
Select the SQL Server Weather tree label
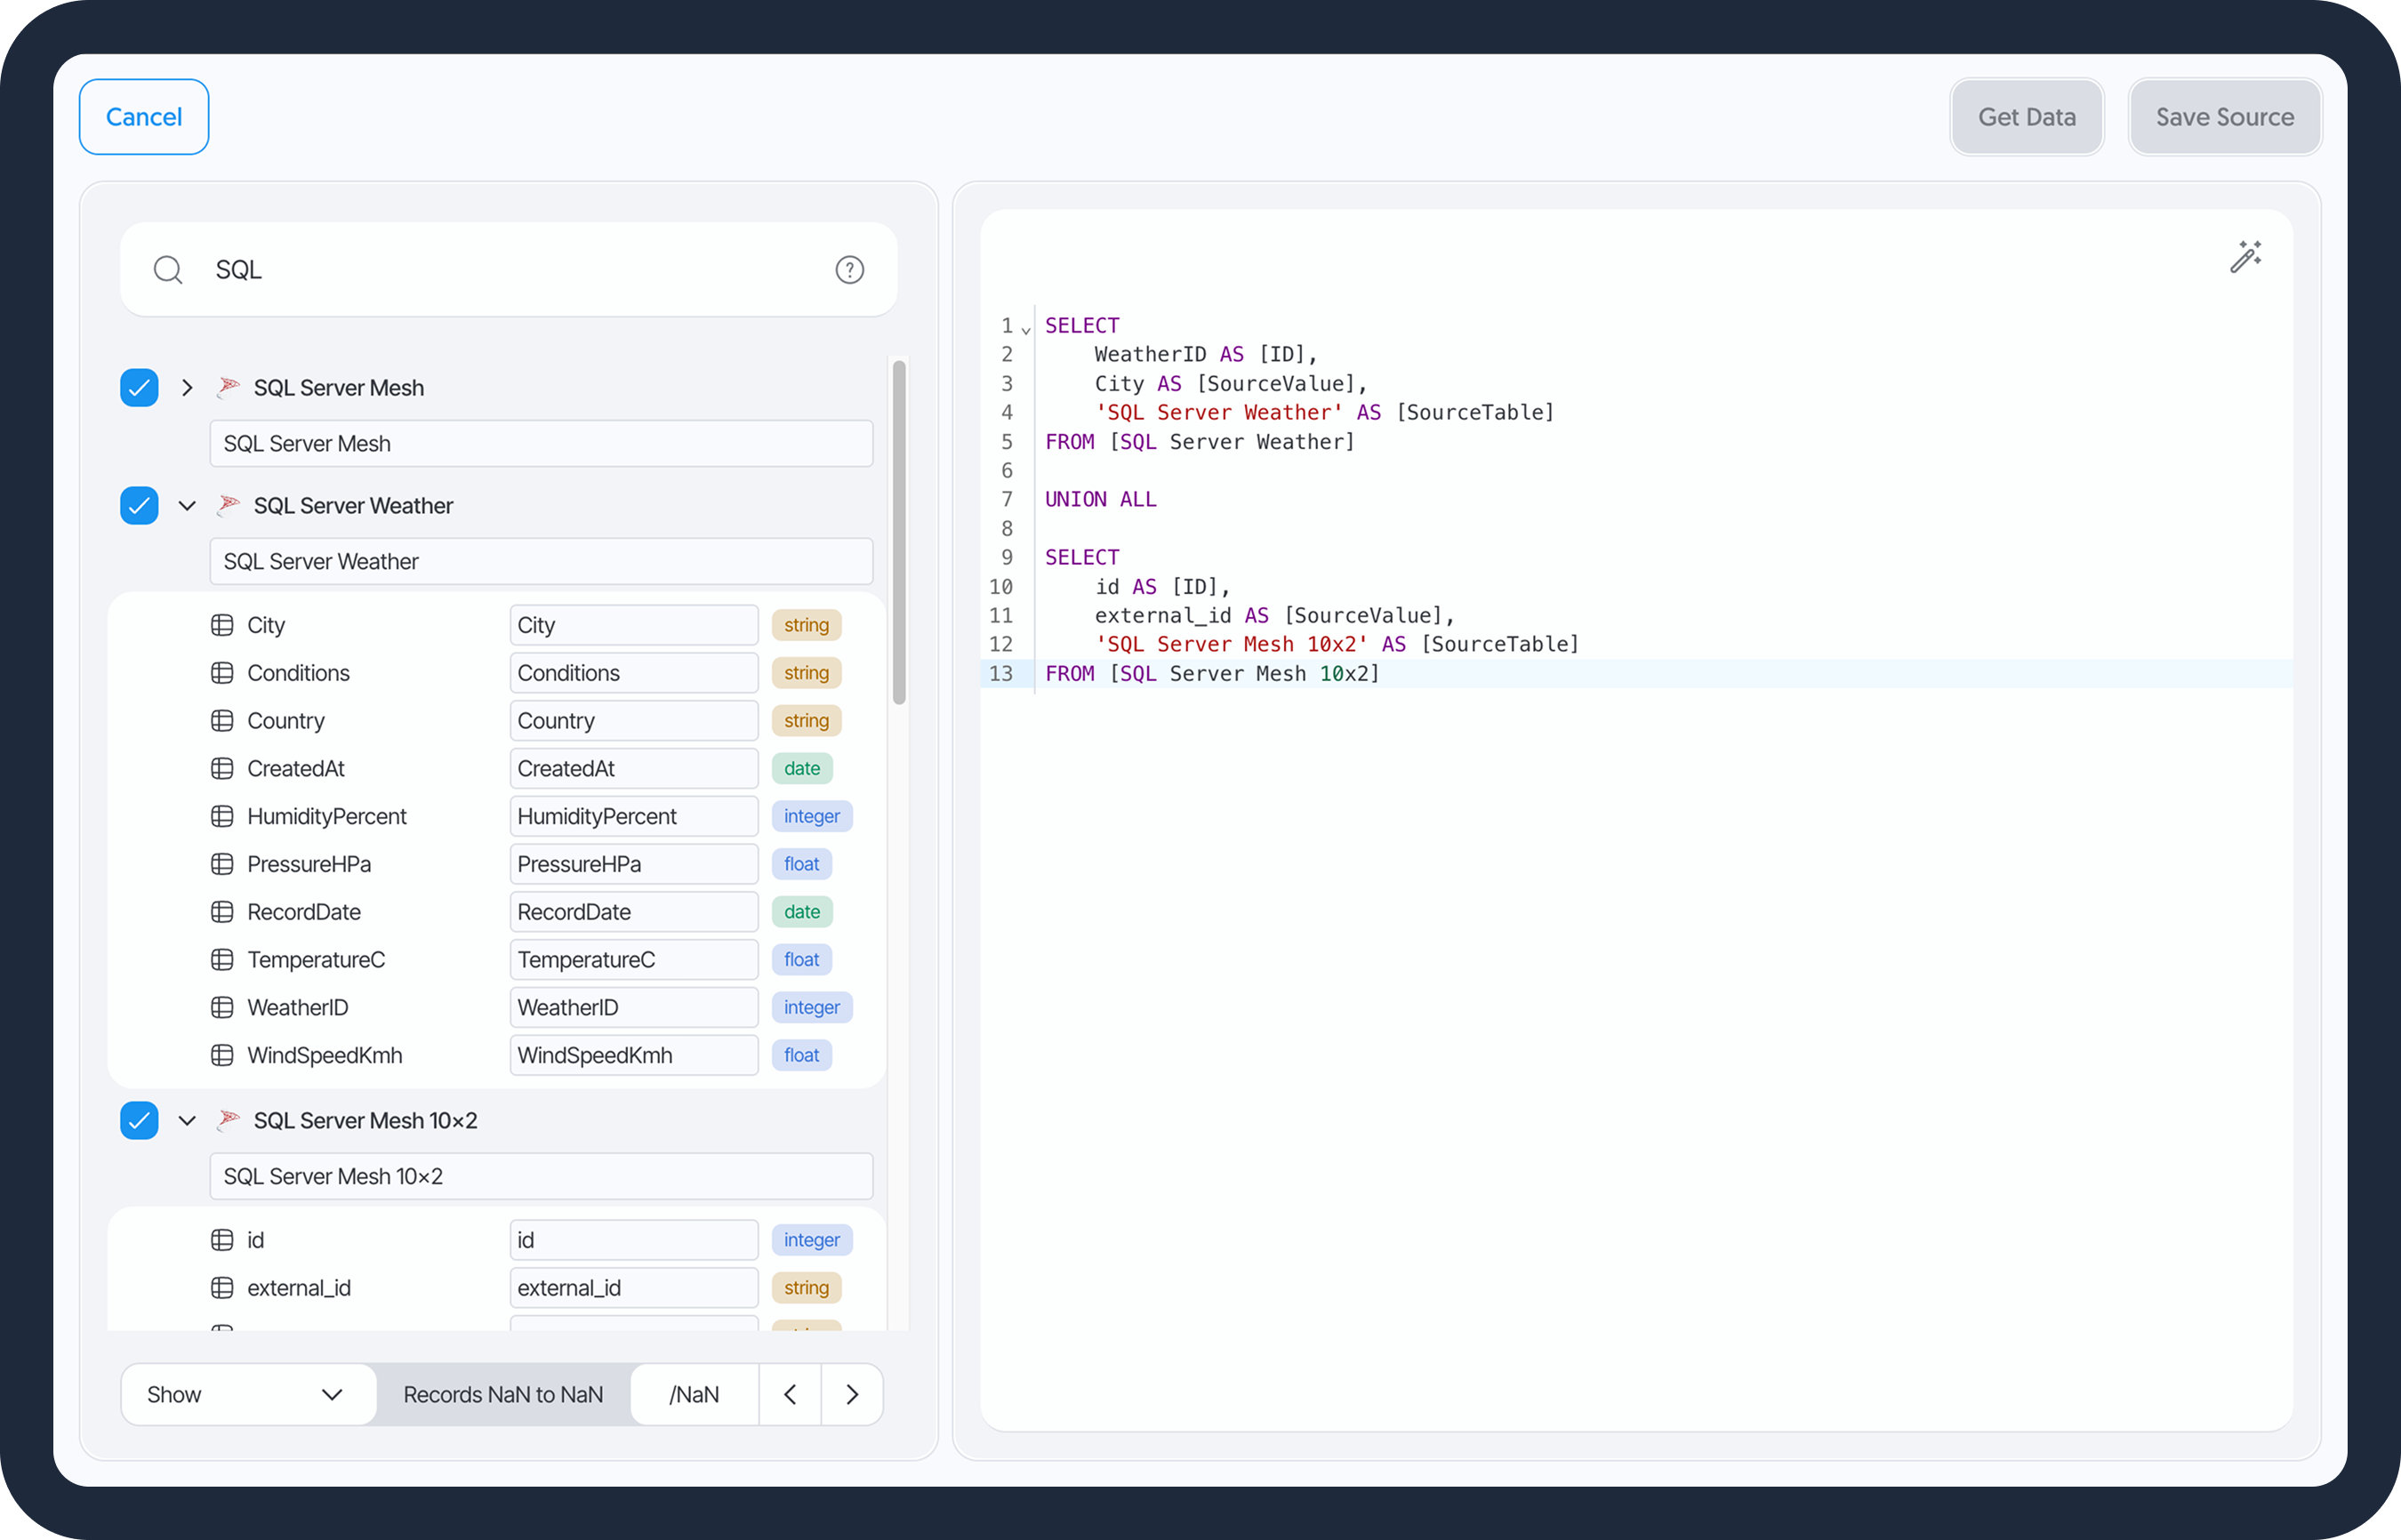pyautogui.click(x=353, y=505)
